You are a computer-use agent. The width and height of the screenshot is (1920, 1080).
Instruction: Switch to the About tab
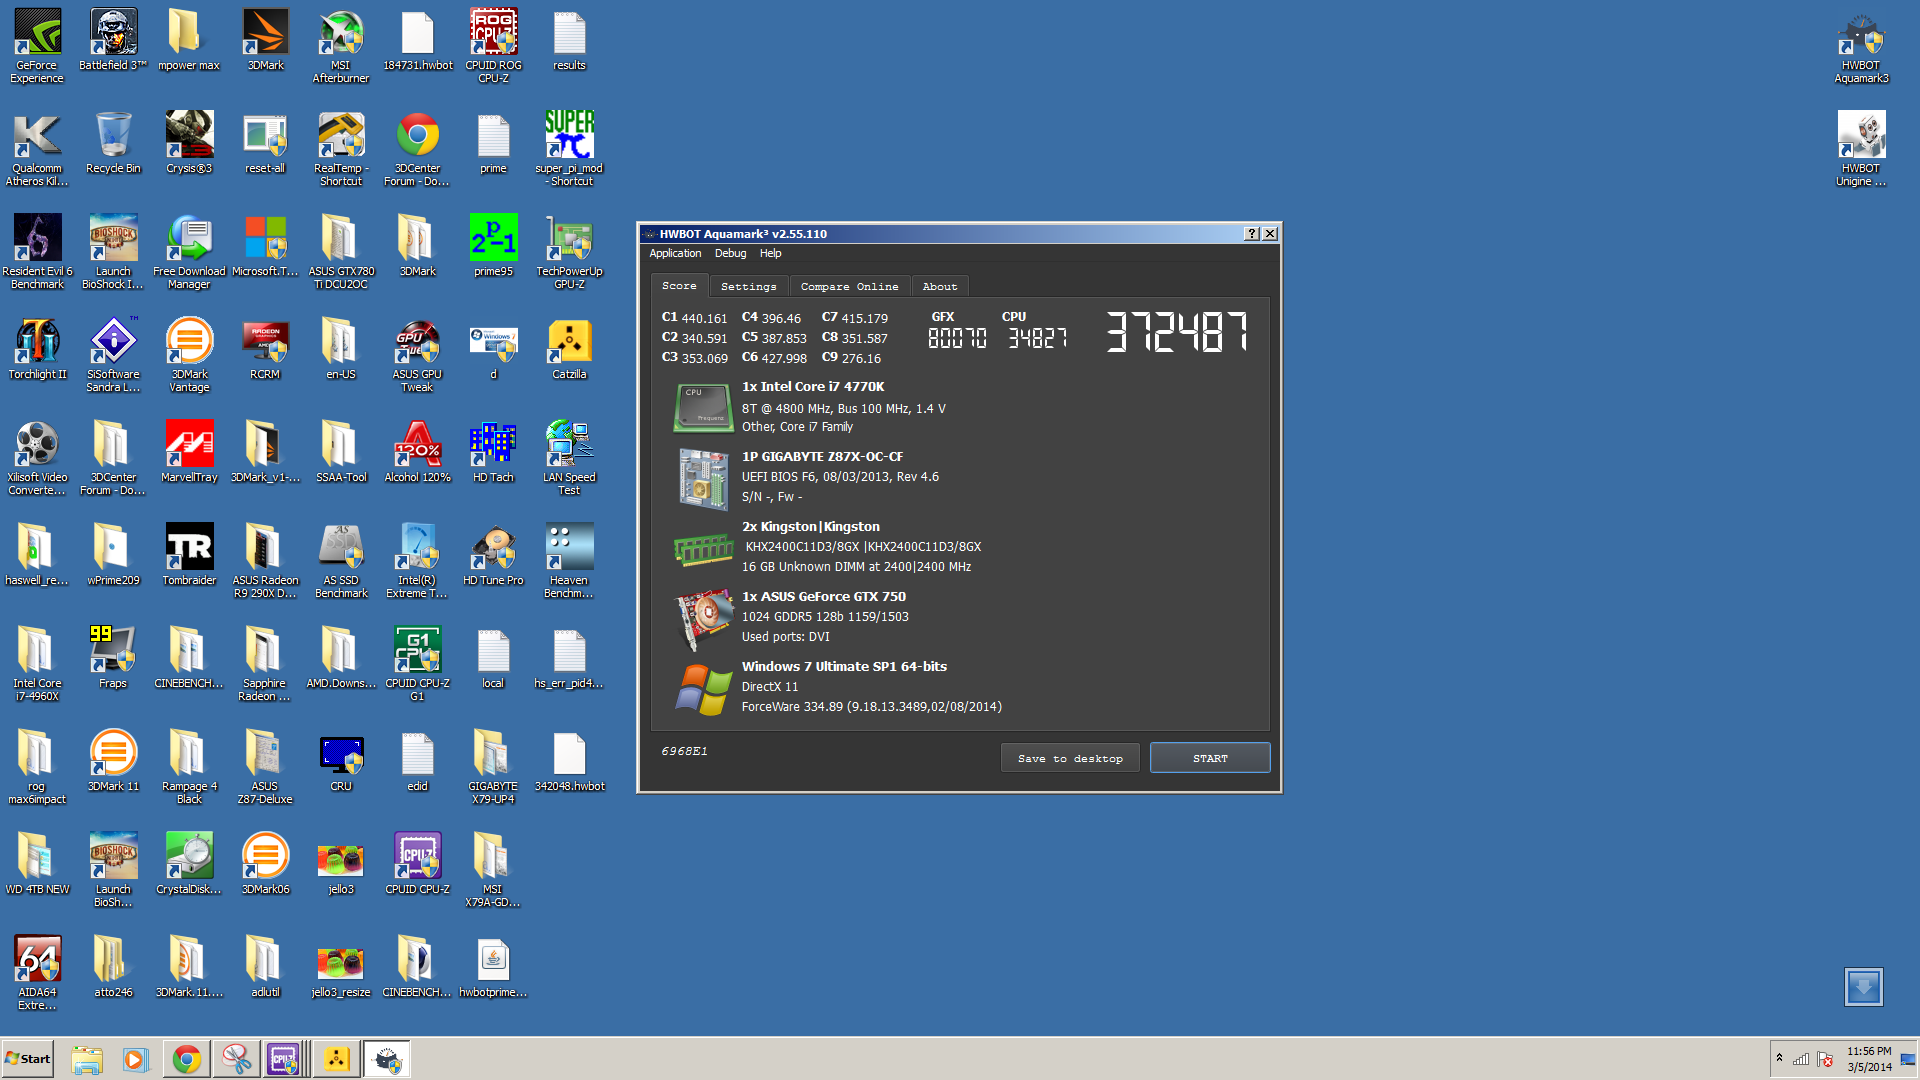tap(939, 287)
